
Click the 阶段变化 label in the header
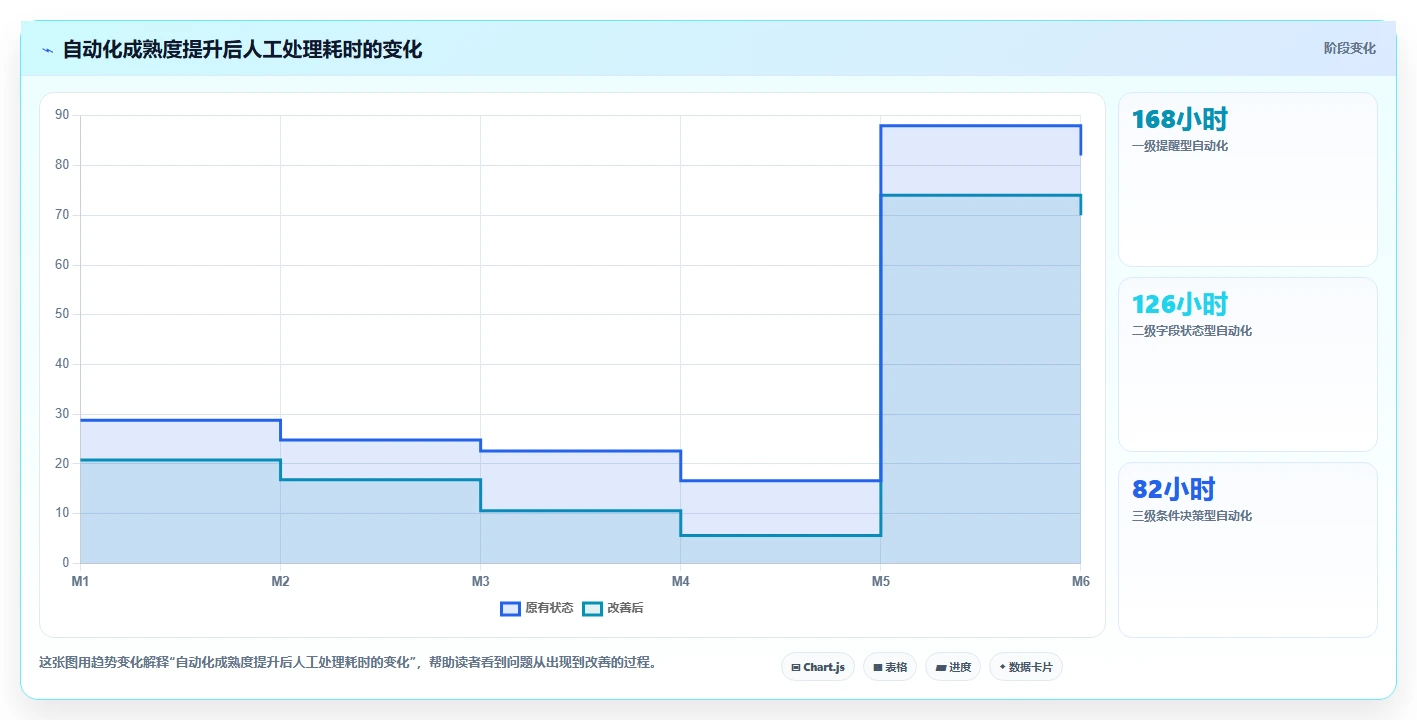click(x=1350, y=48)
